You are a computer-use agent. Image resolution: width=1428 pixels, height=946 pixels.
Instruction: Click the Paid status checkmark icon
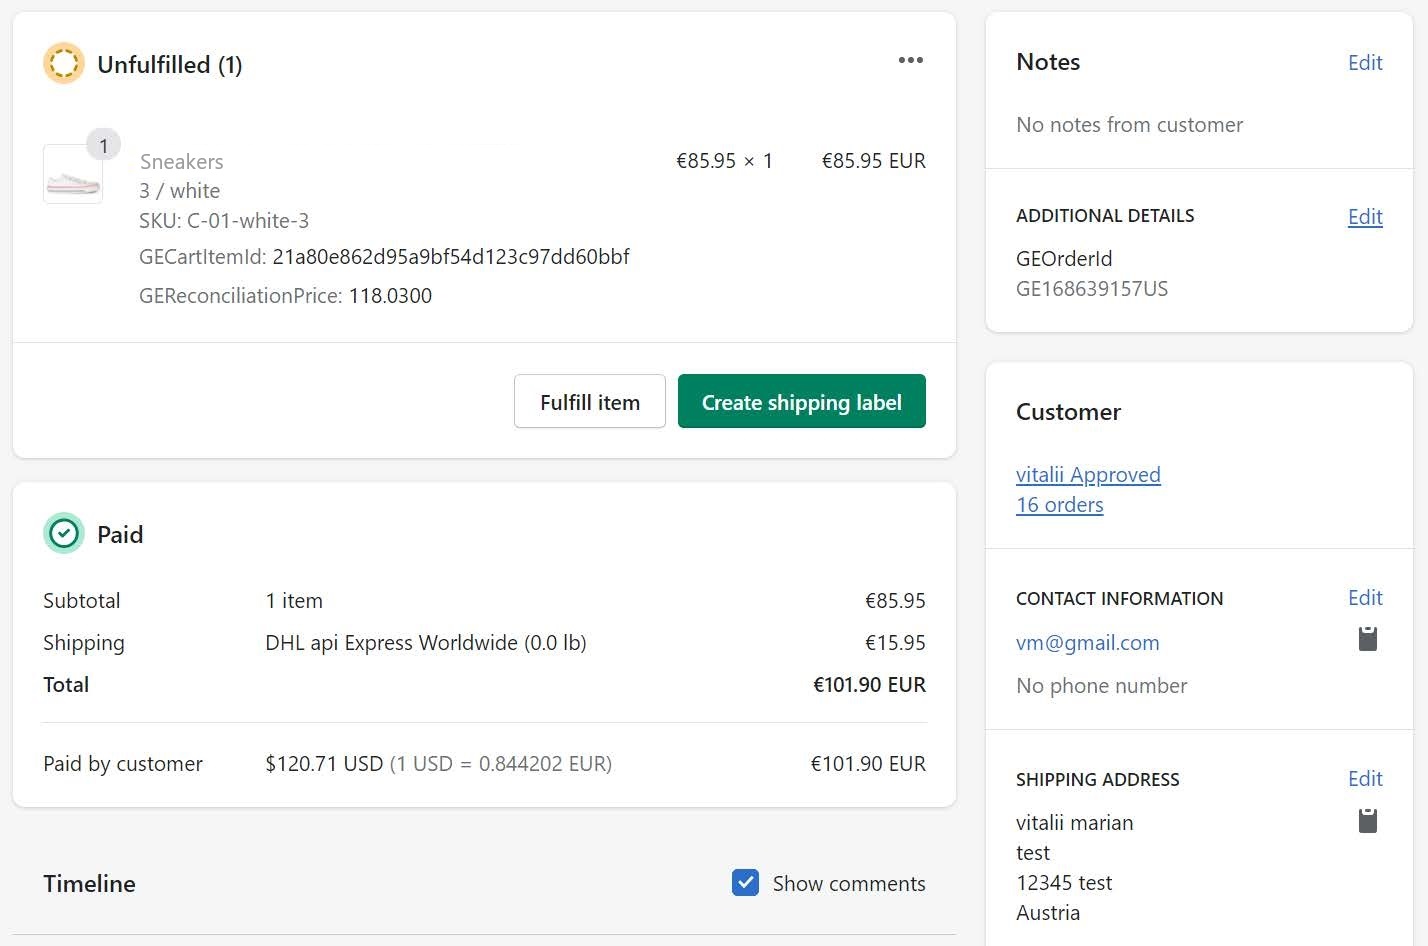[x=64, y=534]
